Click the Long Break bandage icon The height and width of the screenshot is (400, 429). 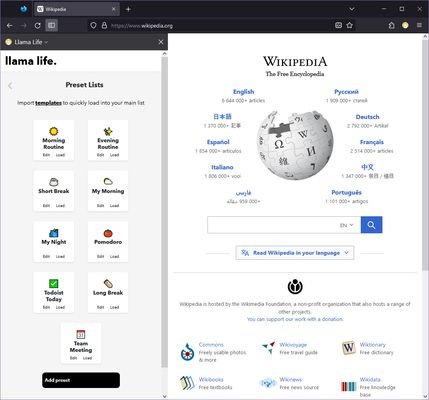pos(108,283)
